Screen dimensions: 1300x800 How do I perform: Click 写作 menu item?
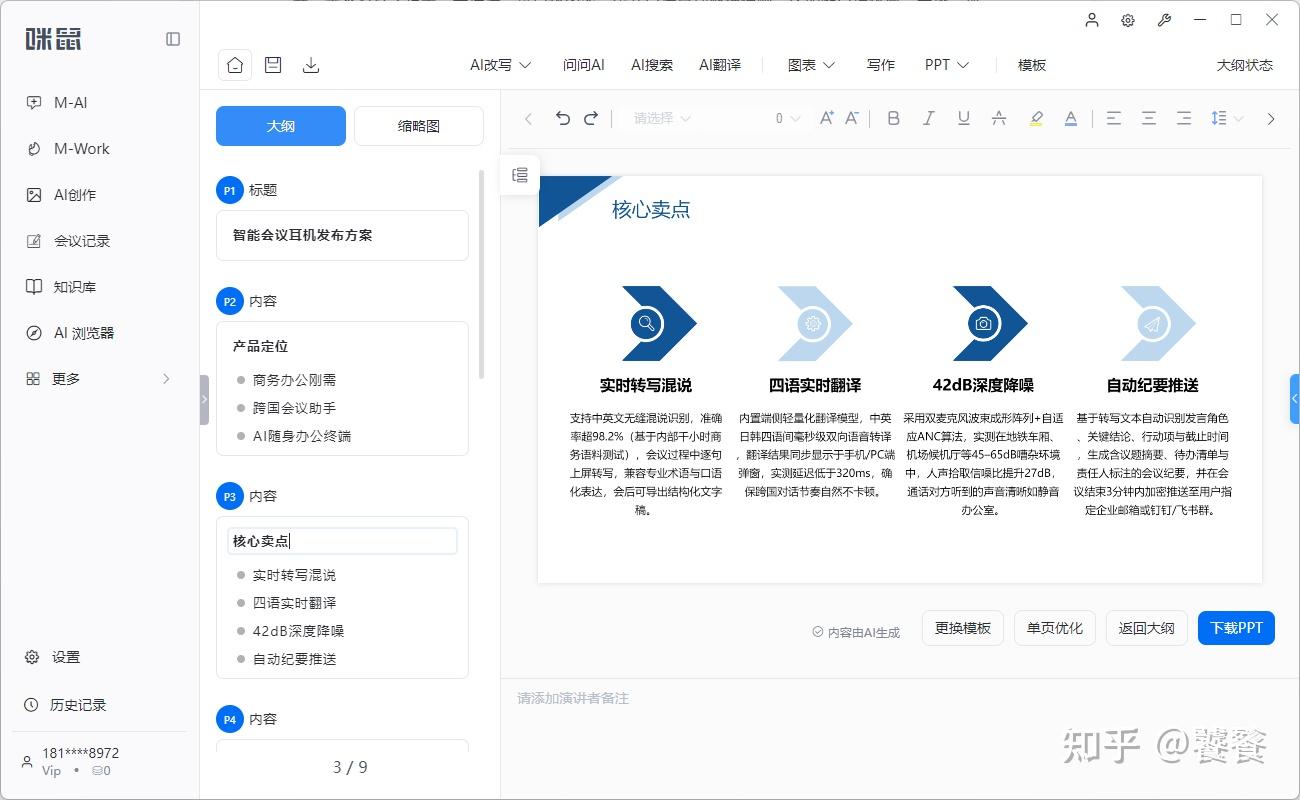click(881, 65)
